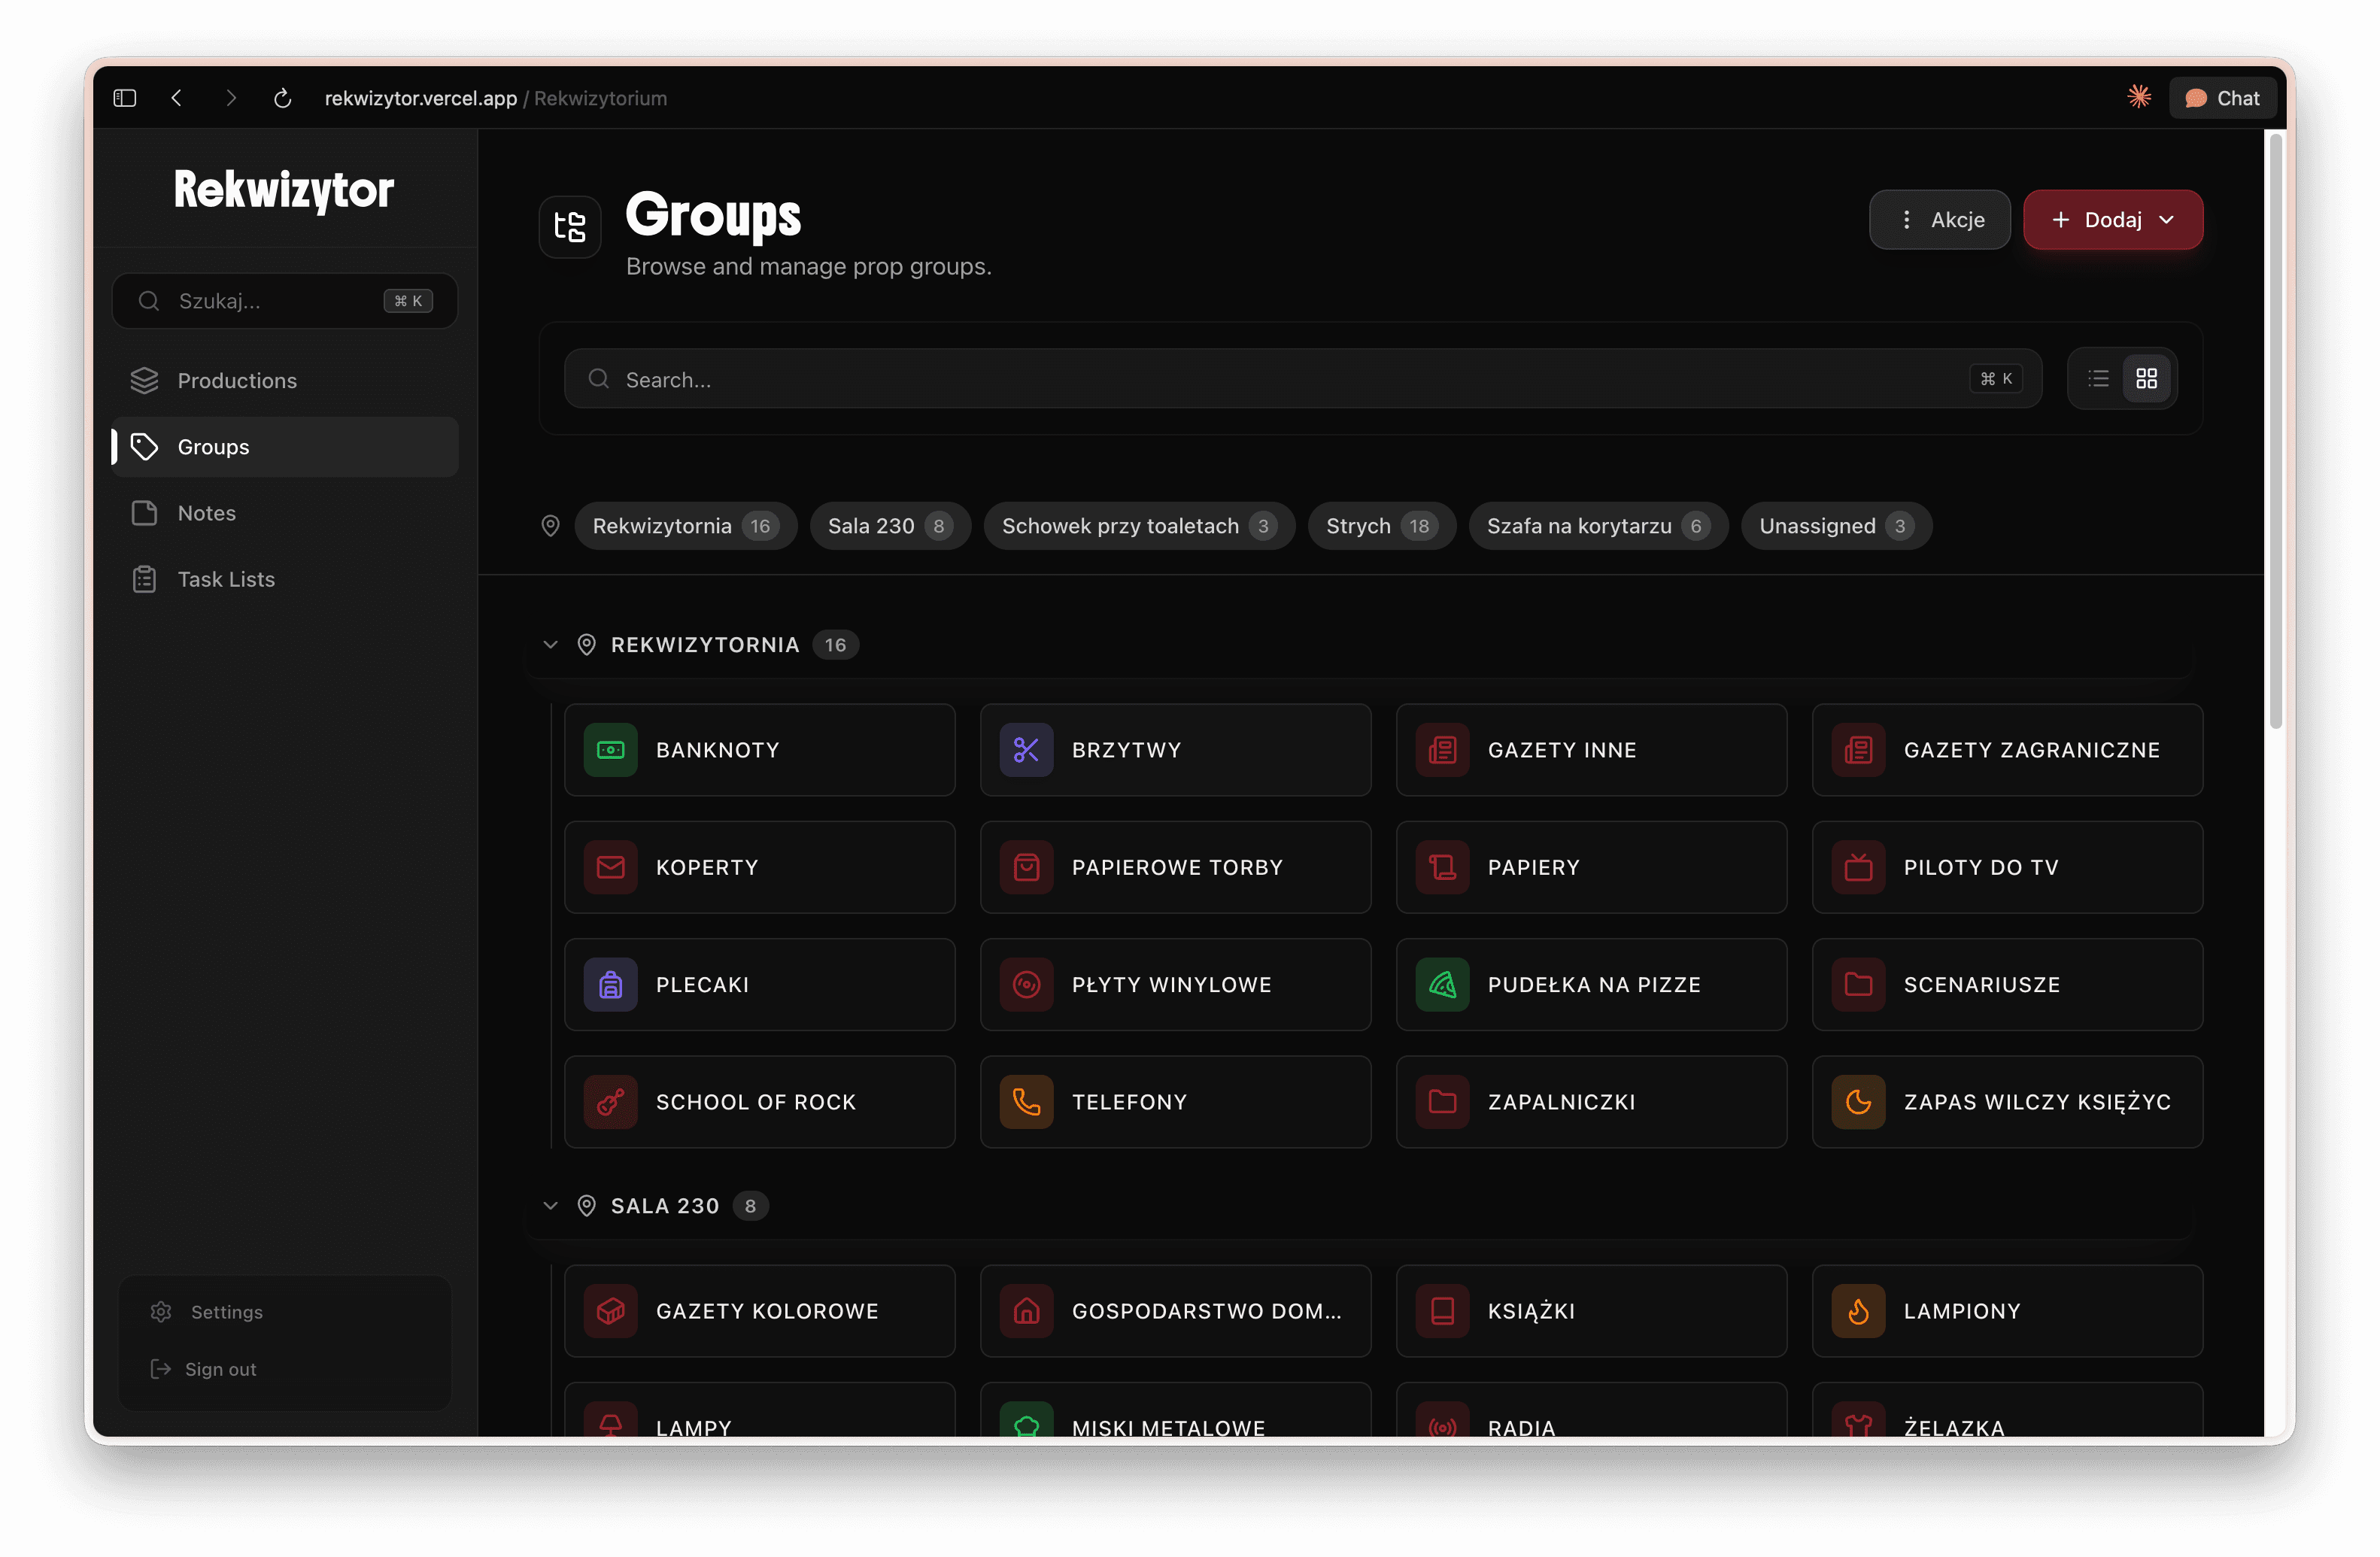Click the SCENARIUSZE folder icon

click(x=1858, y=985)
